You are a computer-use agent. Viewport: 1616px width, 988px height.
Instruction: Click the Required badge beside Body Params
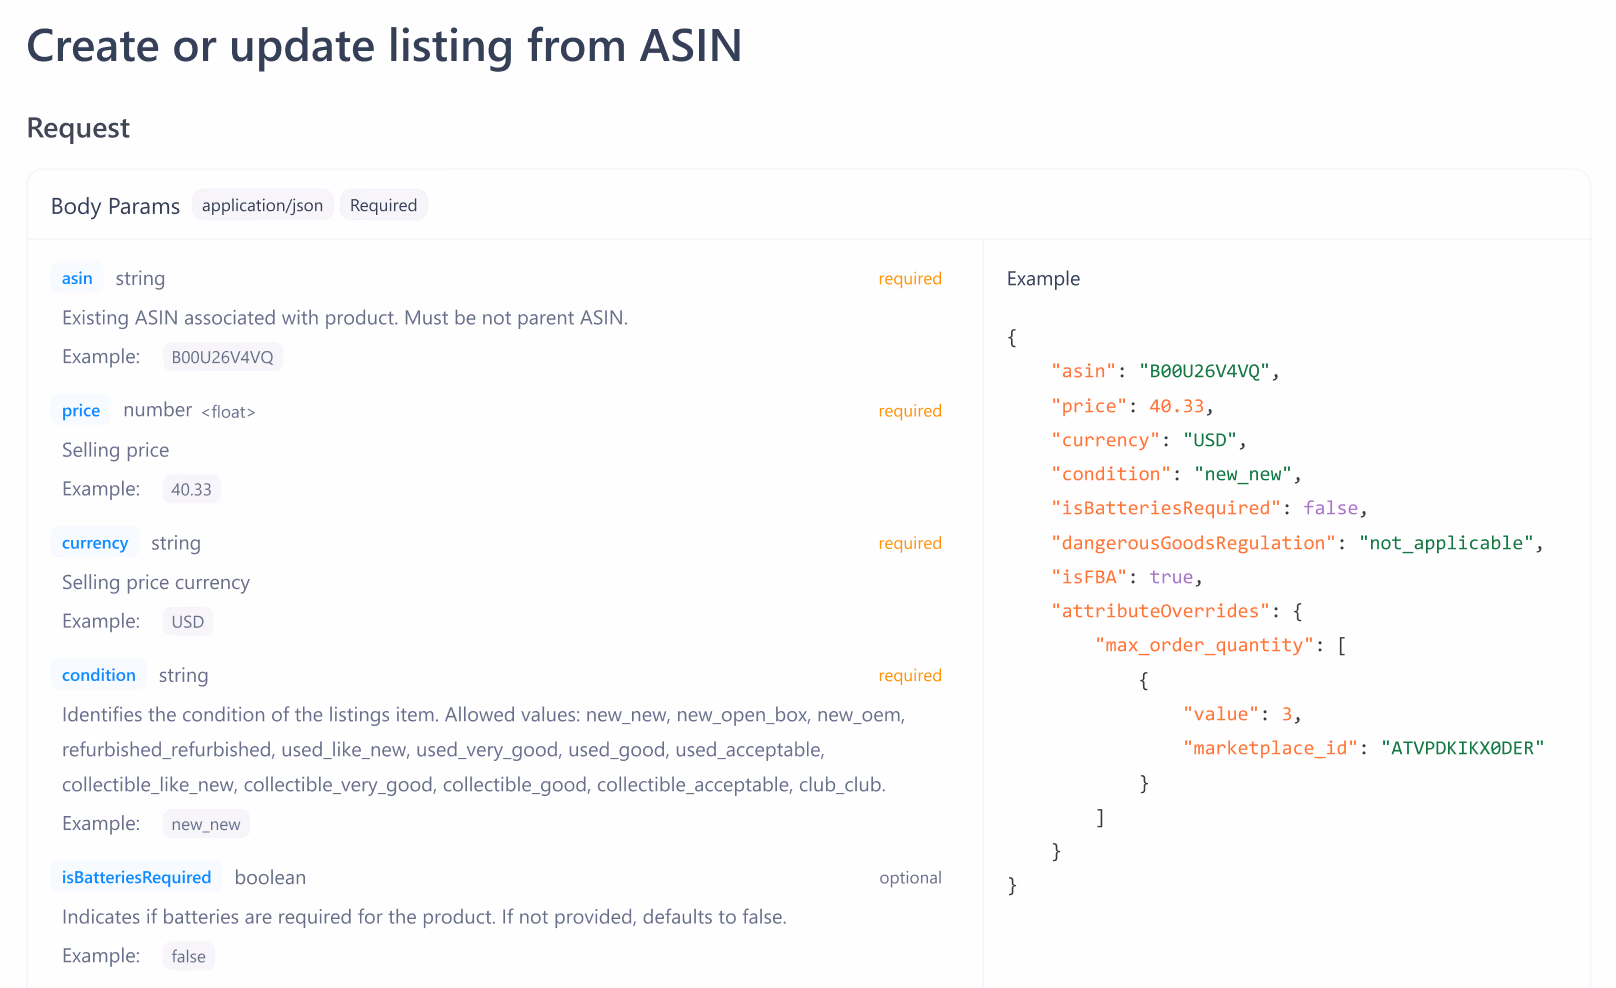click(384, 205)
